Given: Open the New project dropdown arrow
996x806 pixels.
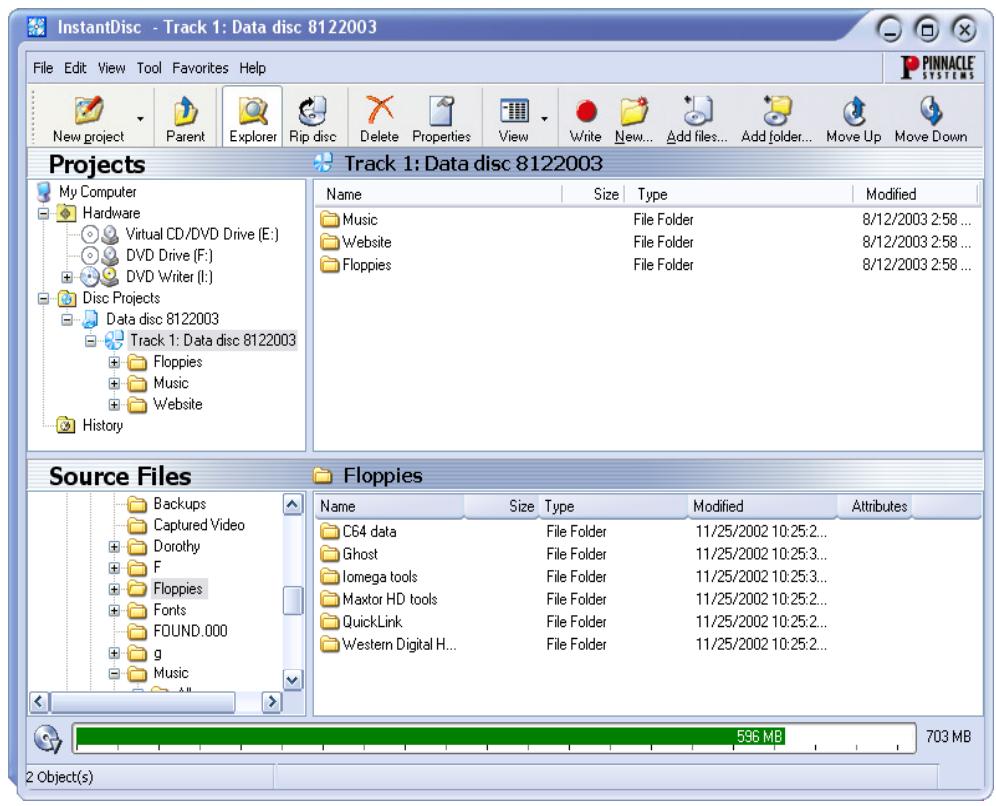Looking at the screenshot, I should (140, 119).
